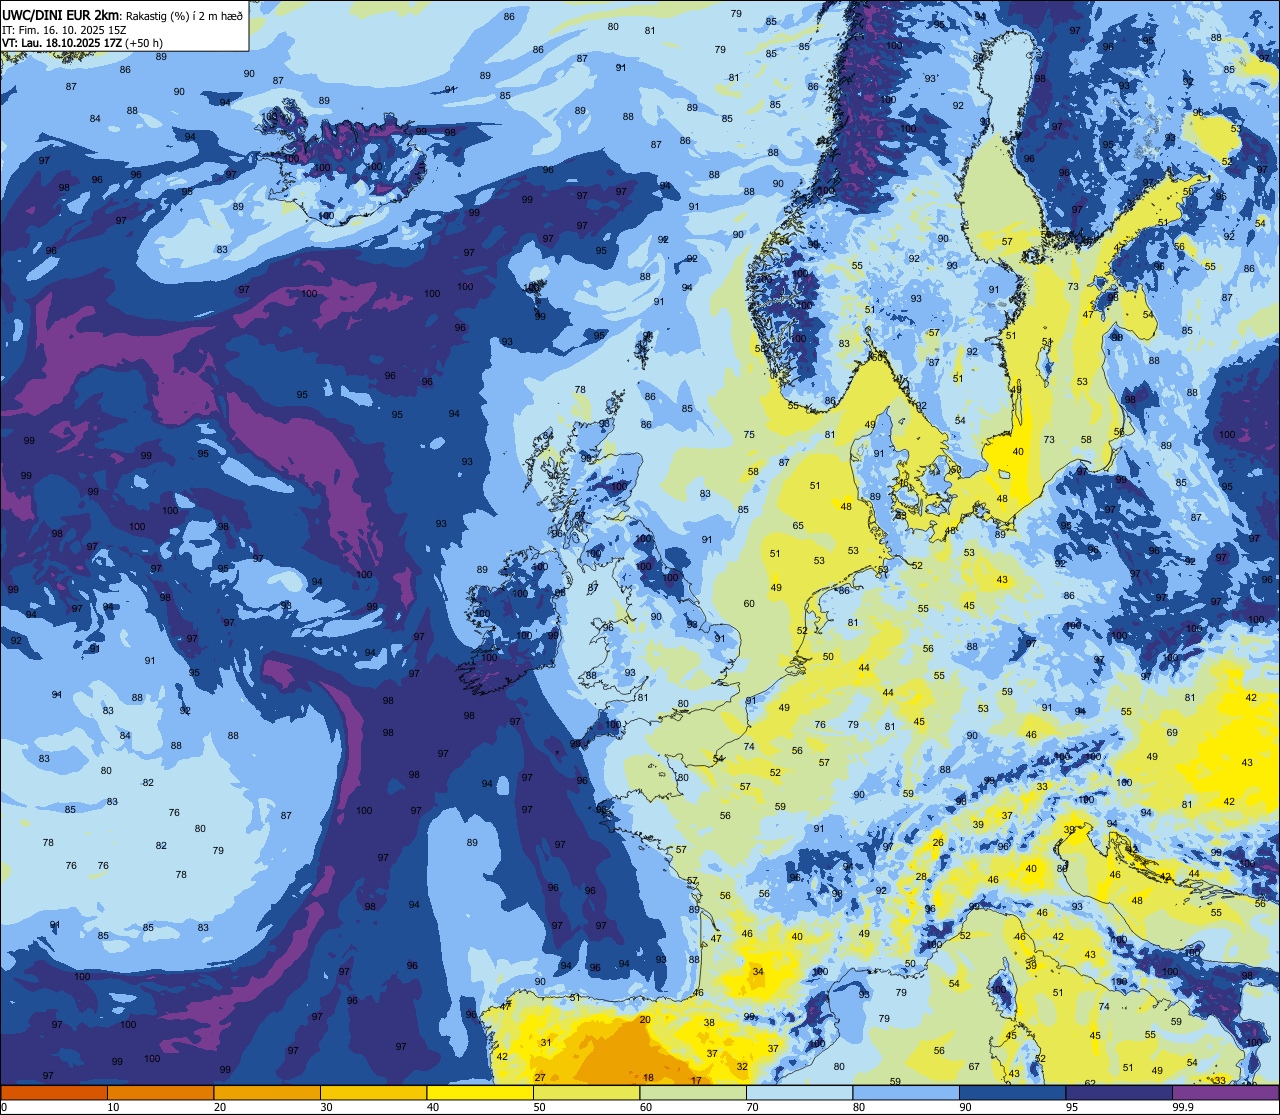Click the humidity value '31' in Spain
The height and width of the screenshot is (1115, 1280).
[x=545, y=1042]
